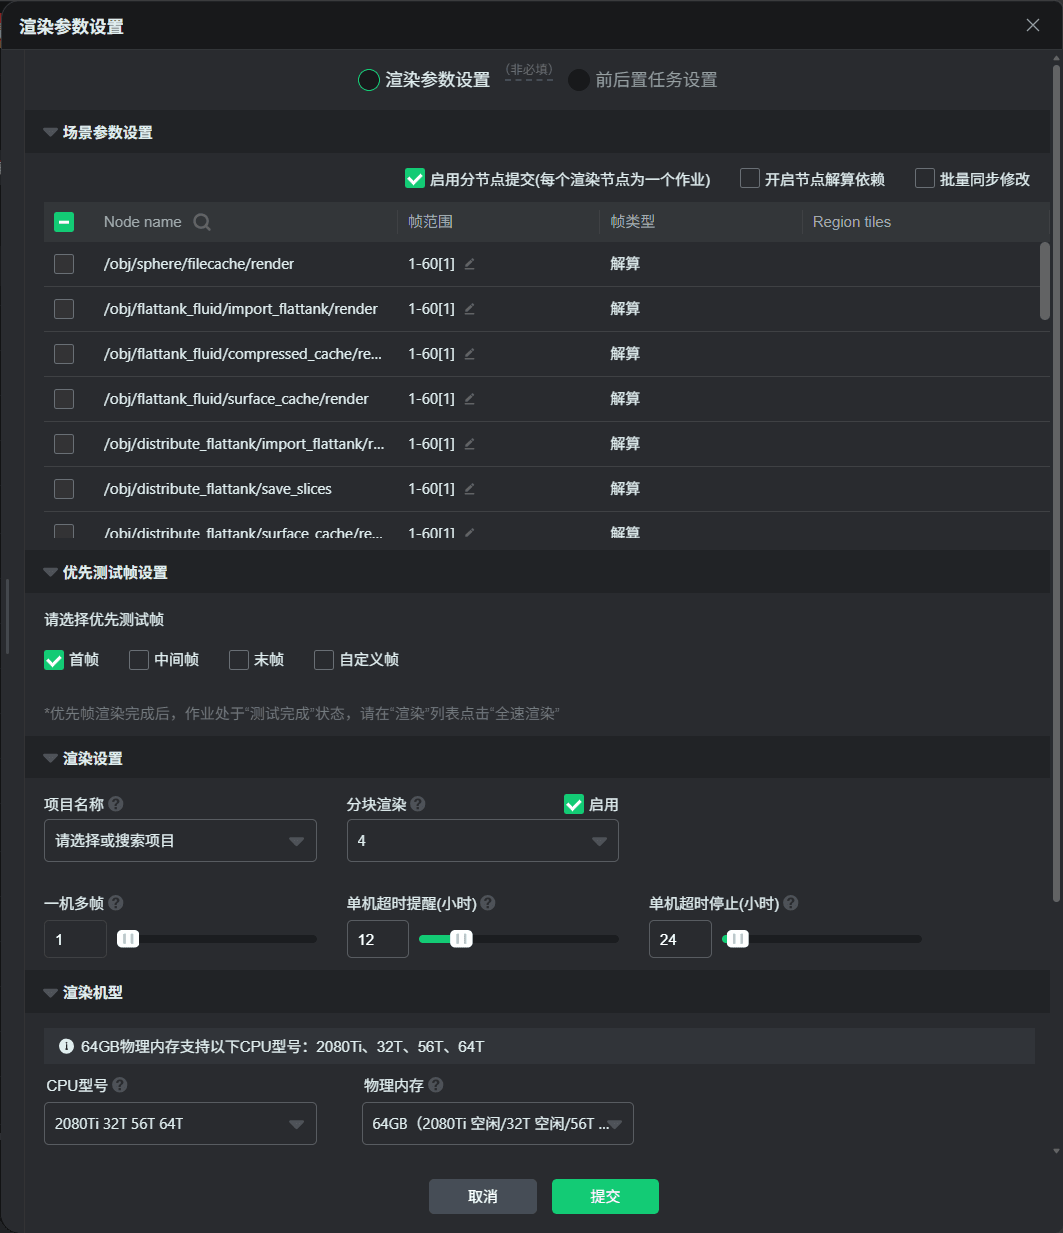Collapse the 渲染设置 section
The height and width of the screenshot is (1233, 1063).
tap(50, 758)
